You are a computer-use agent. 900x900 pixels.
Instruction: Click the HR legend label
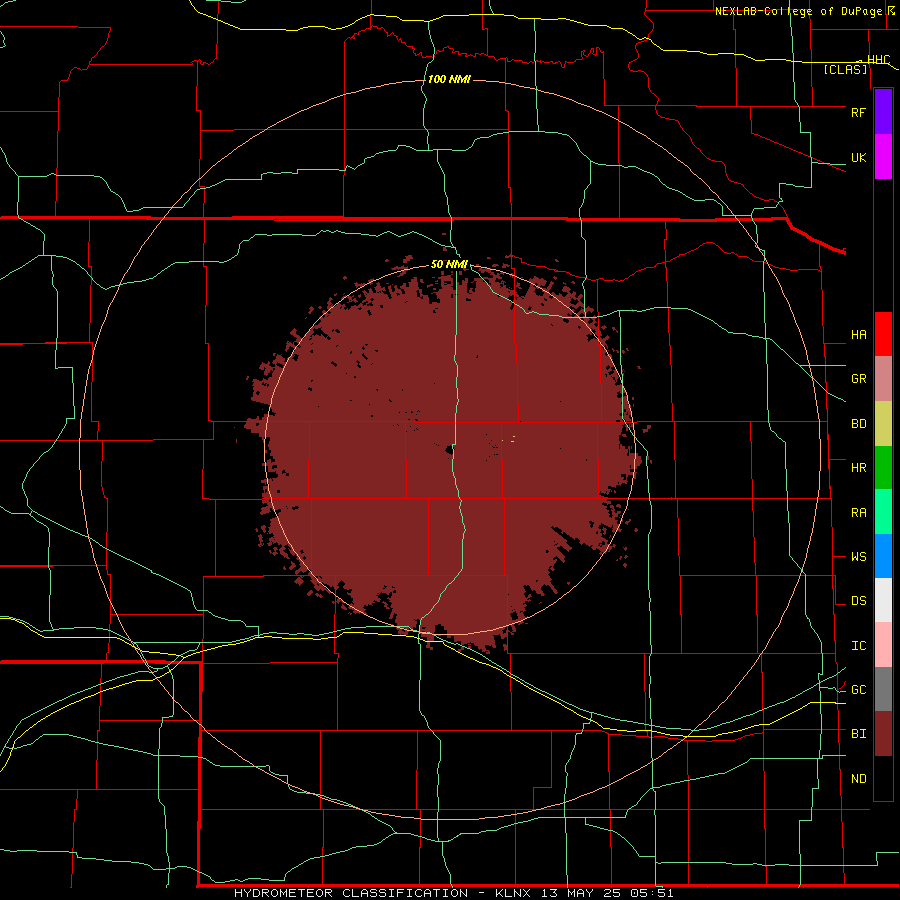(x=858, y=468)
